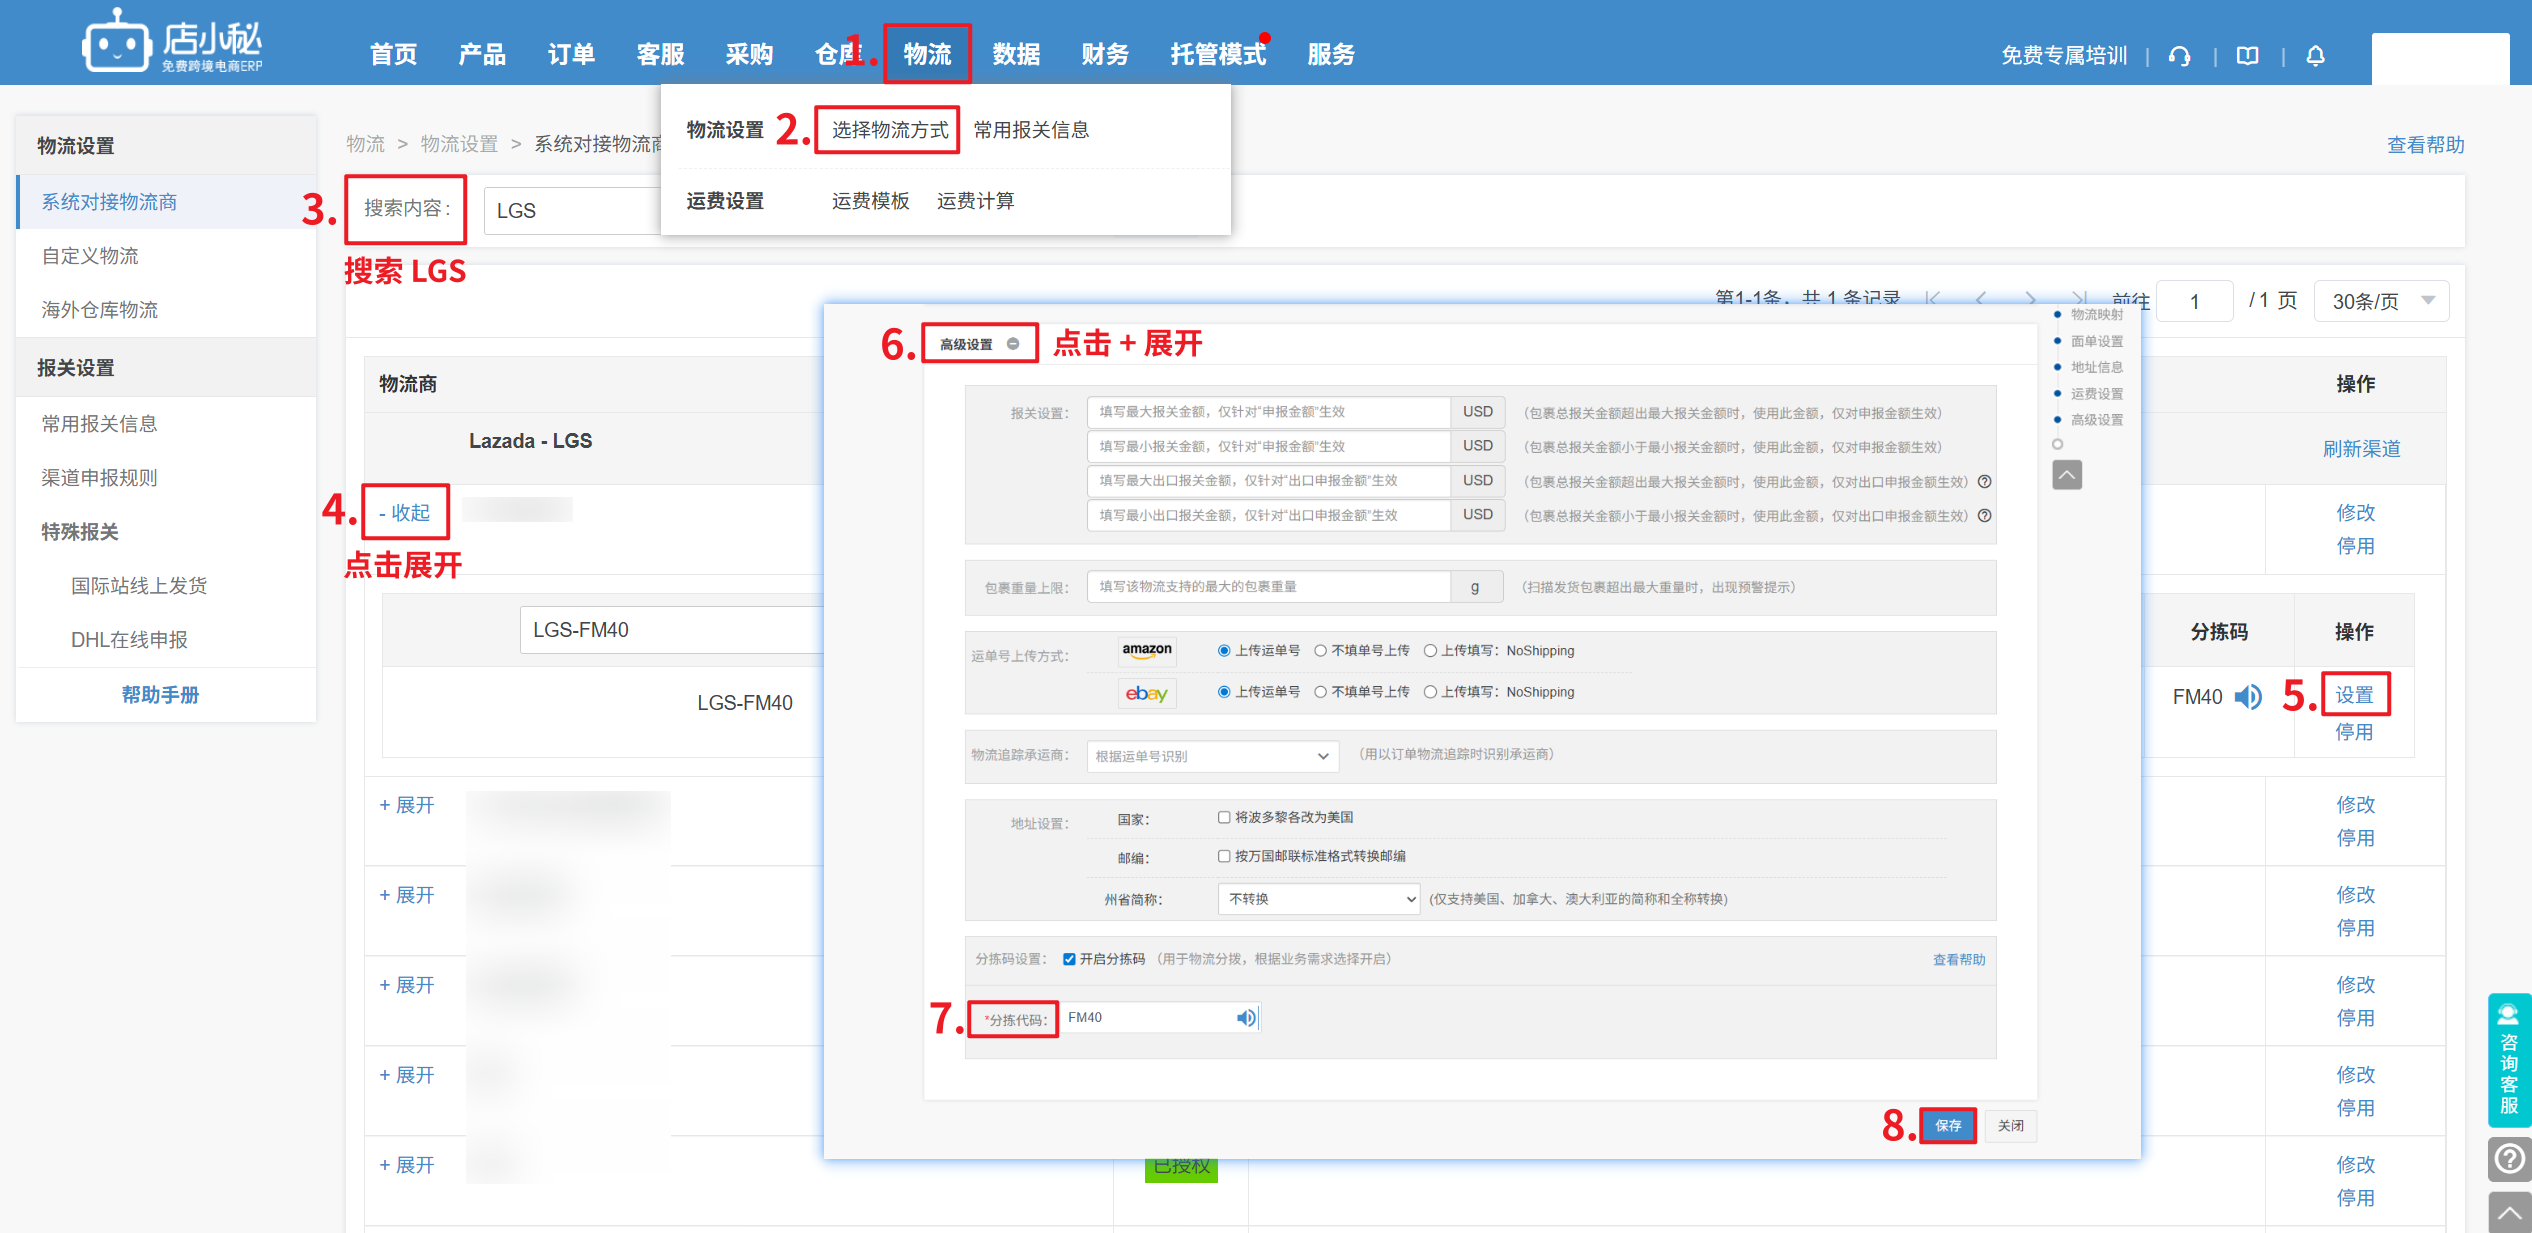
Task: Click the blue Save button in dialog
Action: coord(1948,1125)
